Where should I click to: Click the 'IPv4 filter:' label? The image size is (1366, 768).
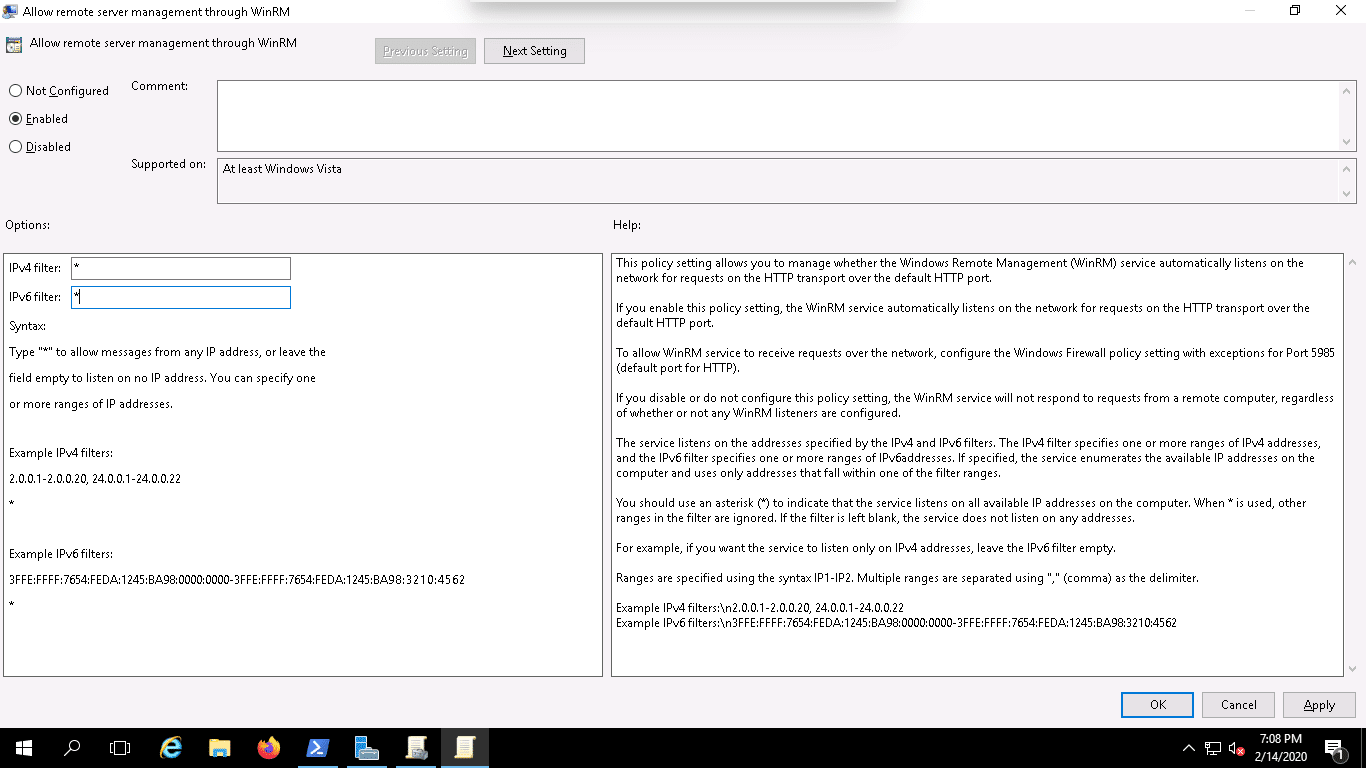tap(35, 268)
